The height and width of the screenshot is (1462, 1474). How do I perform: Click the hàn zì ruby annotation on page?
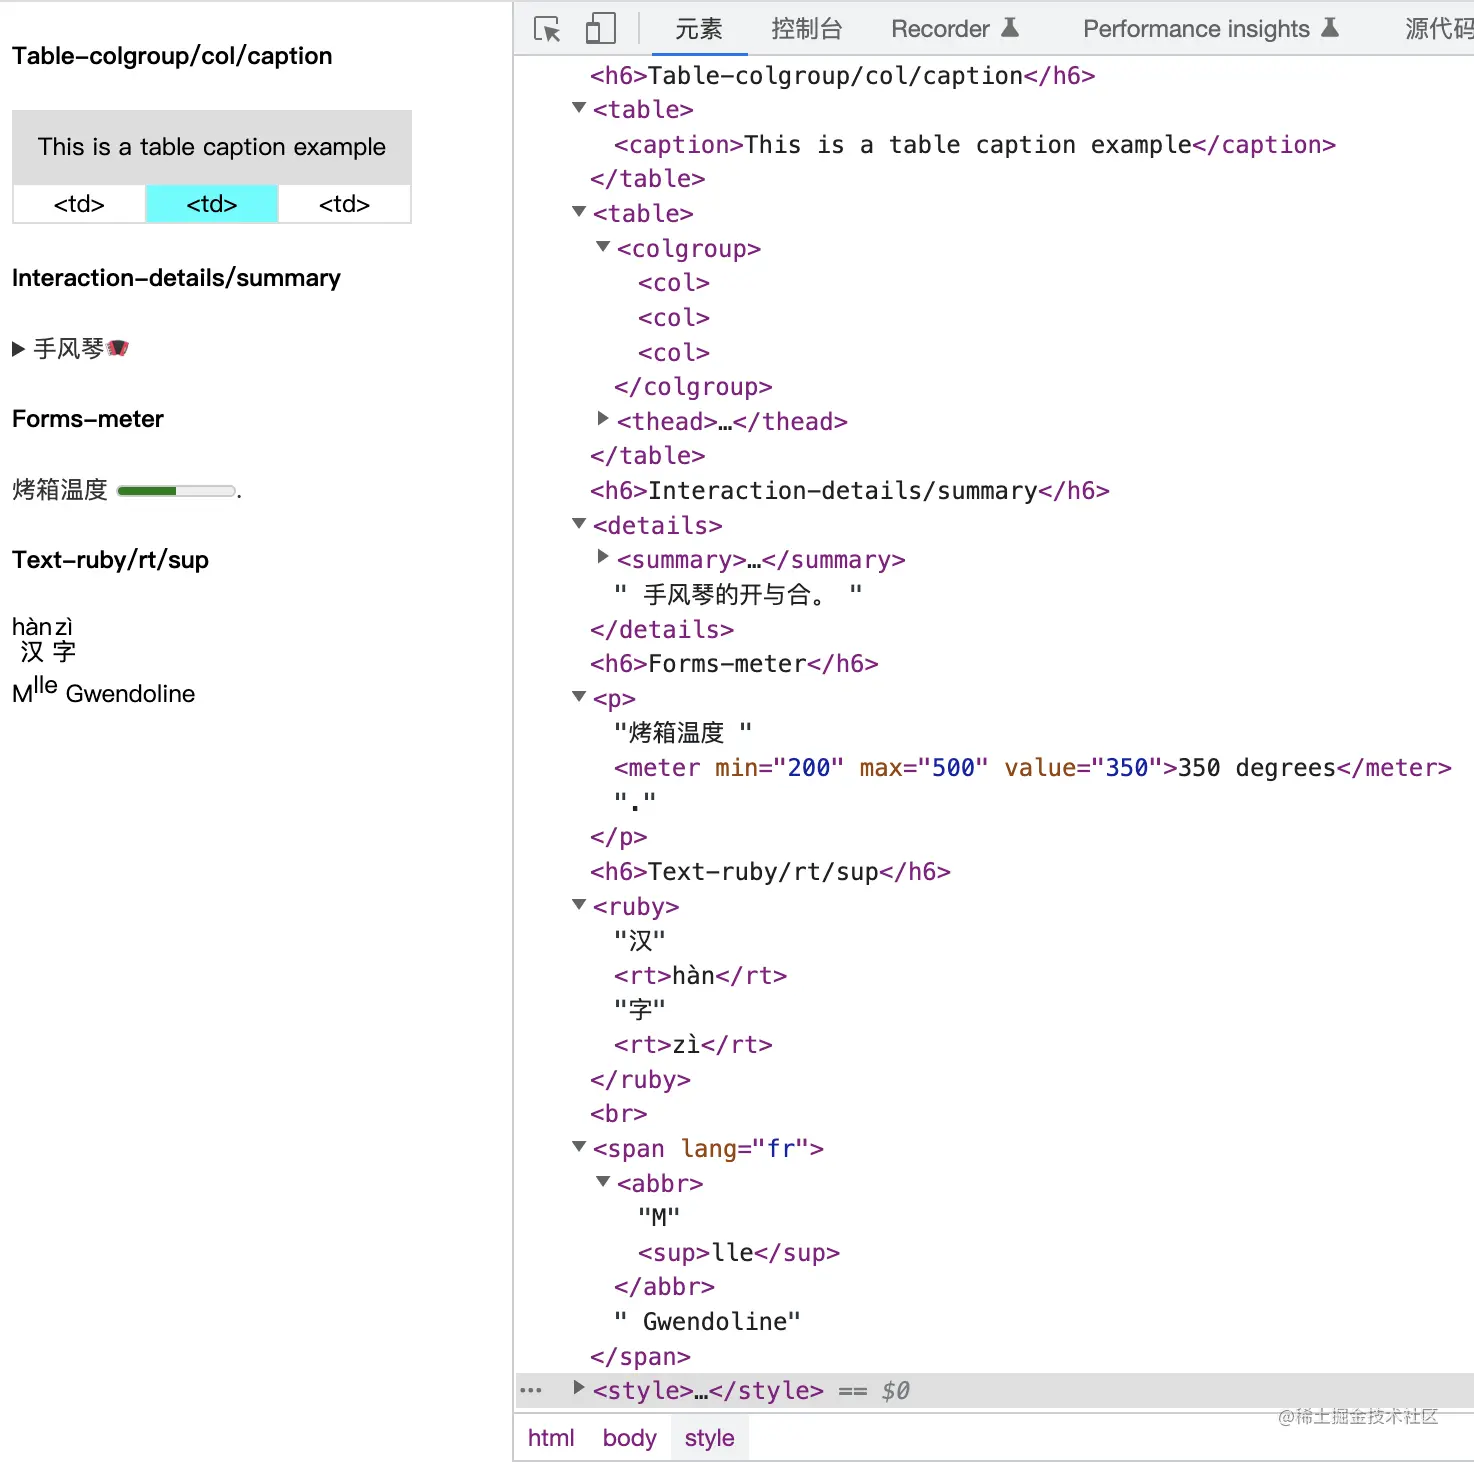click(42, 627)
